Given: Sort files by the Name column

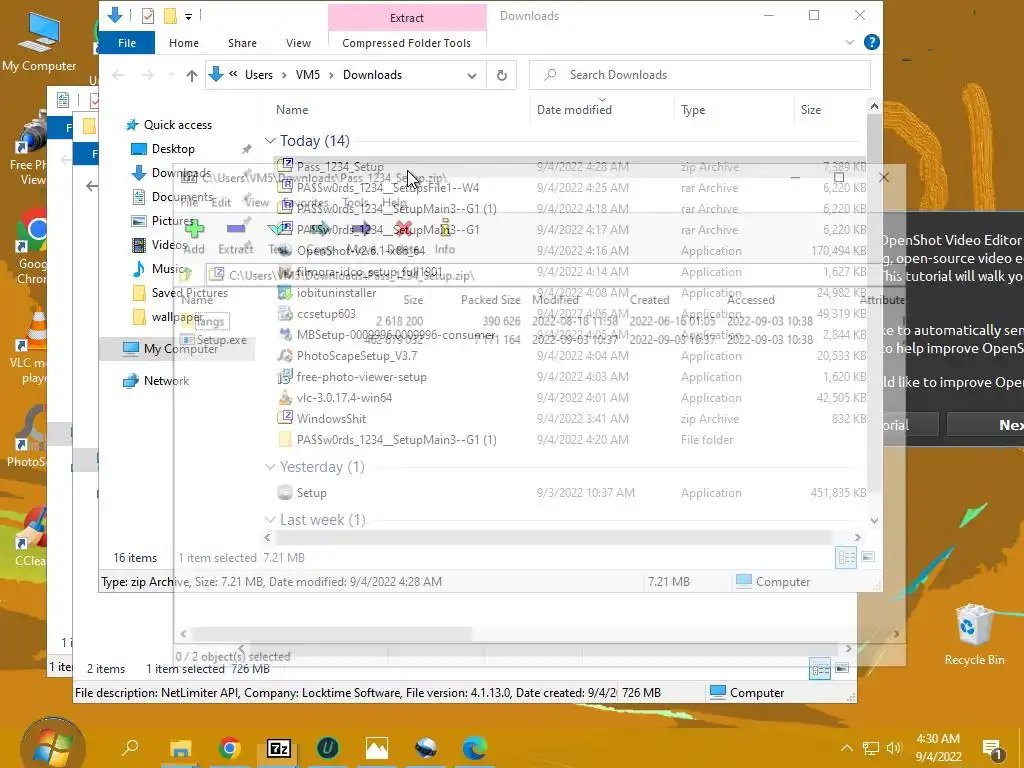Looking at the screenshot, I should [292, 110].
